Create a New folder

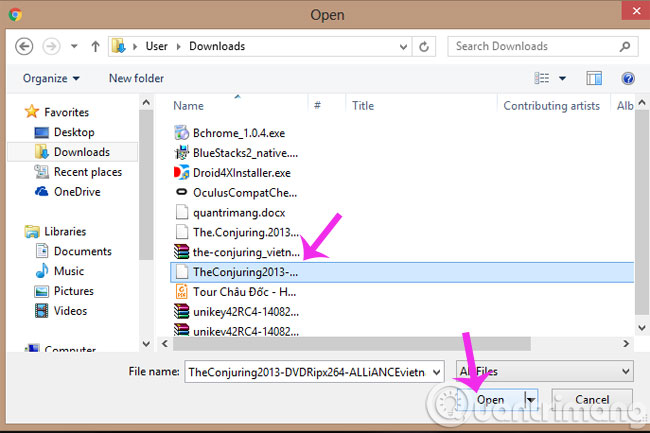[136, 78]
